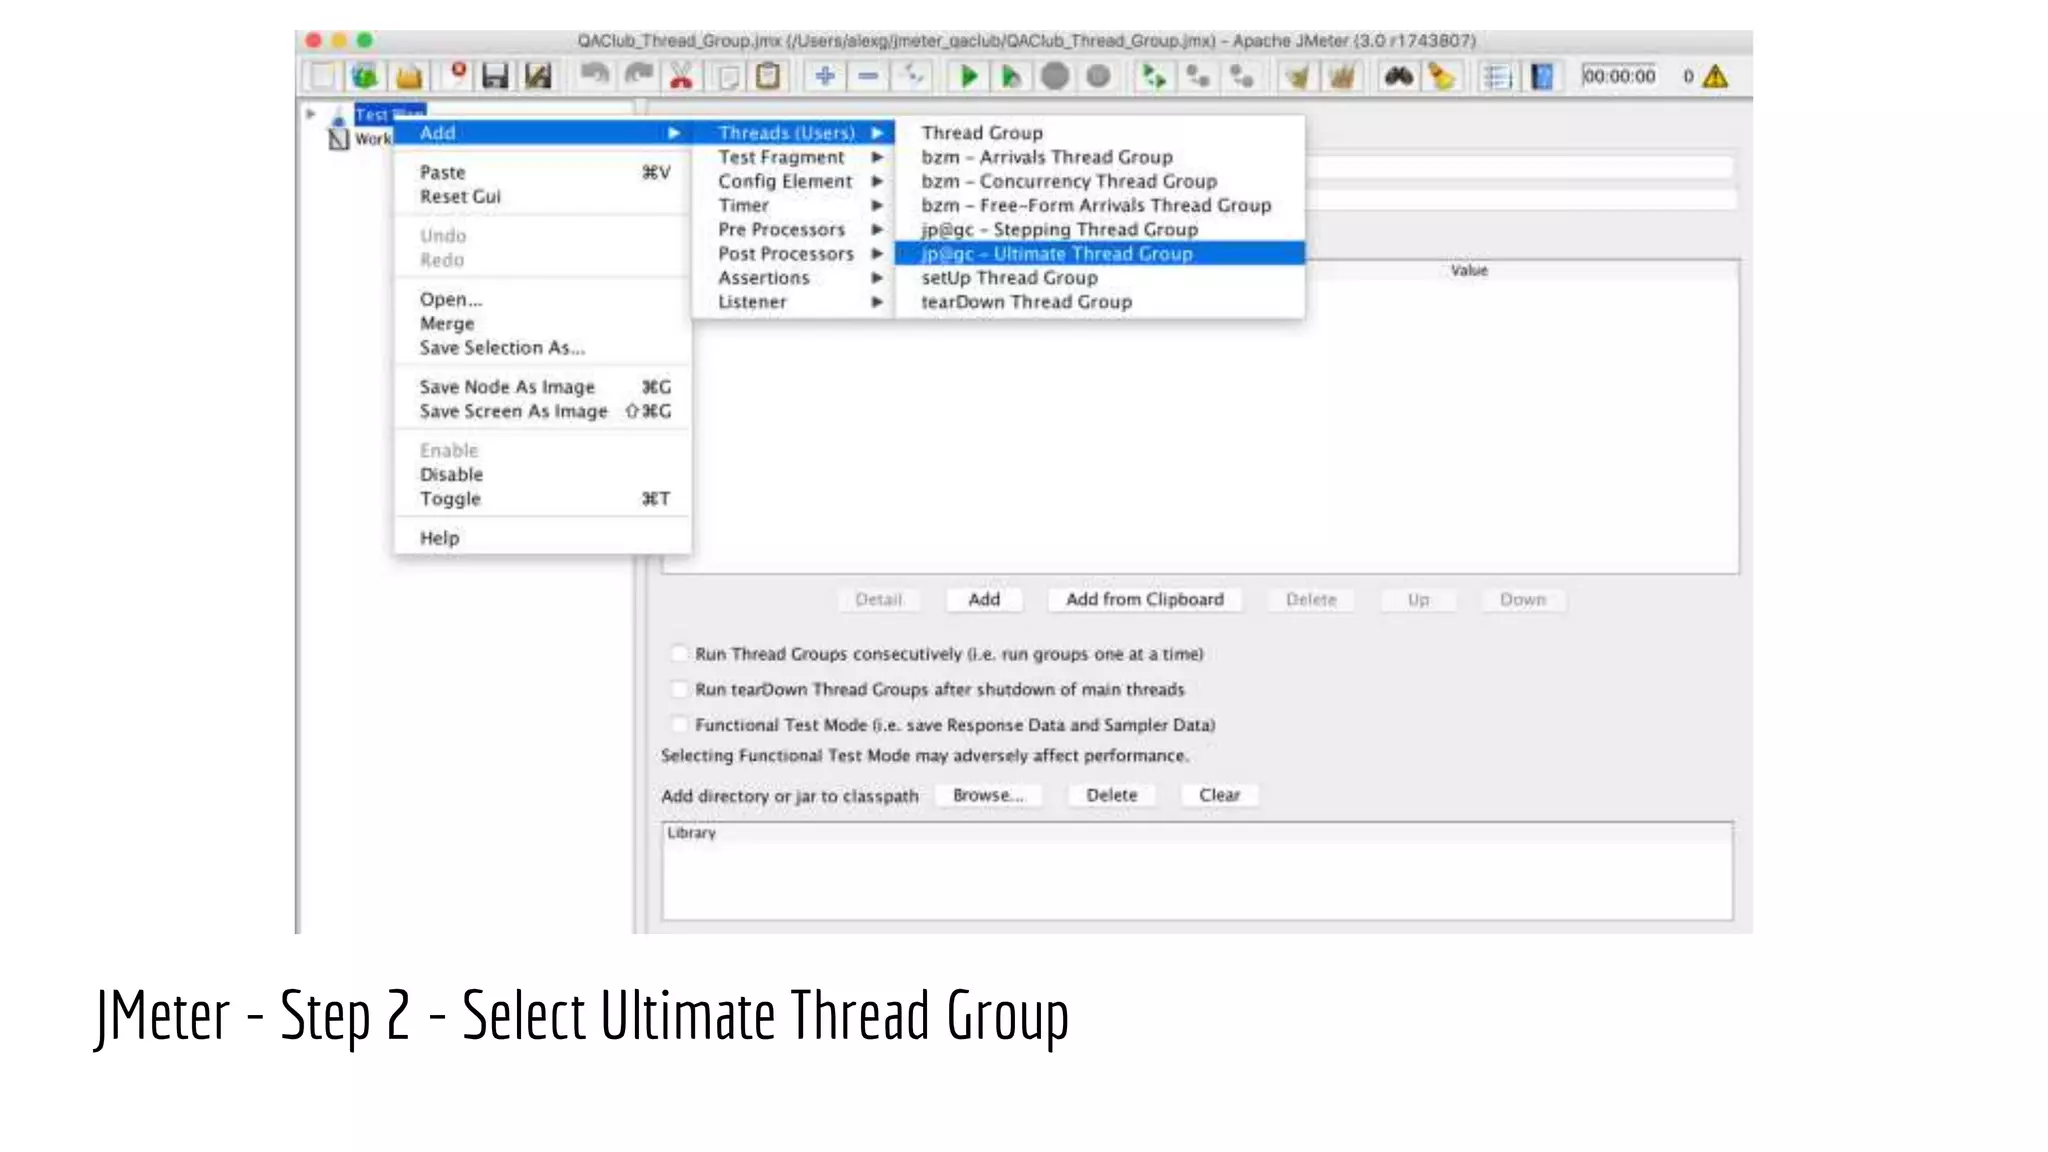Viewport: 2048px width, 1152px height.
Task: Select bzm - Concurrency Thread Group
Action: click(x=1099, y=181)
